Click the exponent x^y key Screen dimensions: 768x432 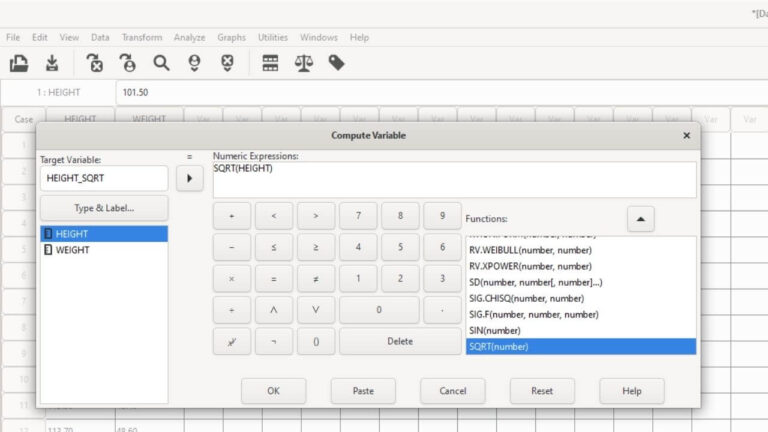coord(232,341)
